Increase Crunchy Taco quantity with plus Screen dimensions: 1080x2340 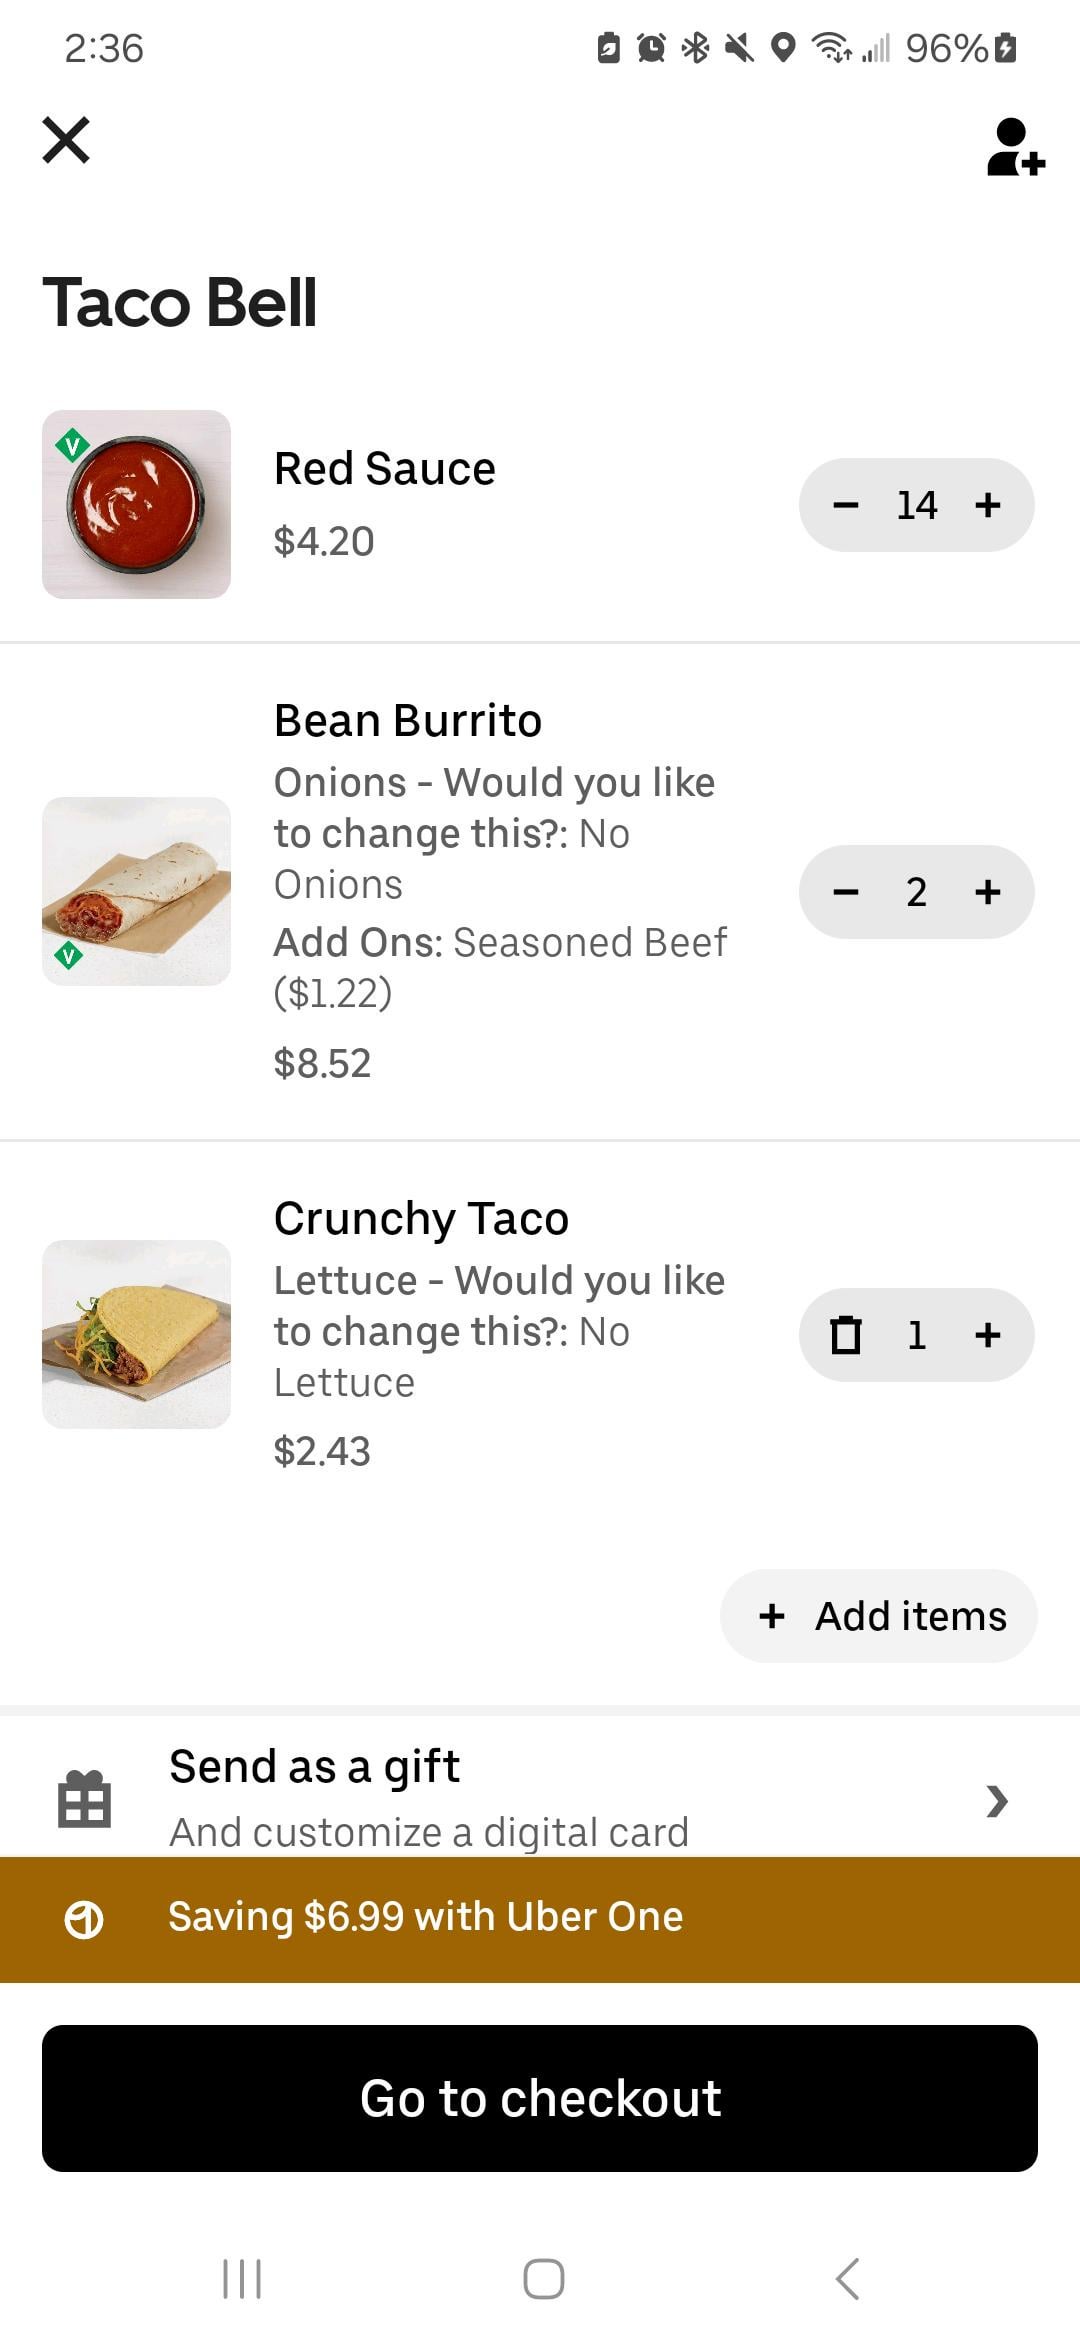point(988,1335)
